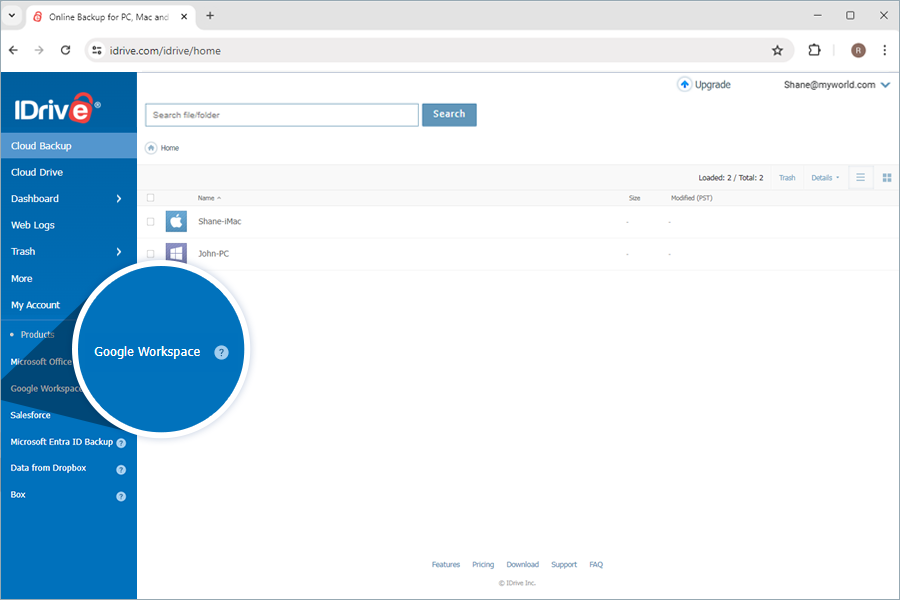
Task: Close the Online Backup browser tab
Action: tap(184, 17)
